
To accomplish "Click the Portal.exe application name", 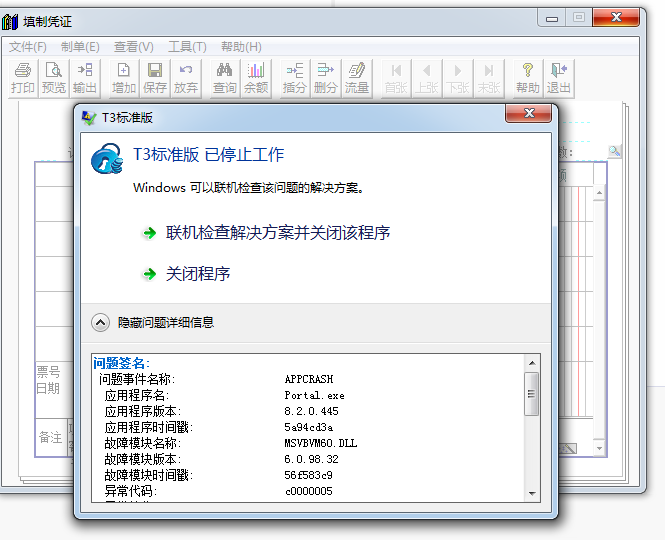I will tap(314, 395).
